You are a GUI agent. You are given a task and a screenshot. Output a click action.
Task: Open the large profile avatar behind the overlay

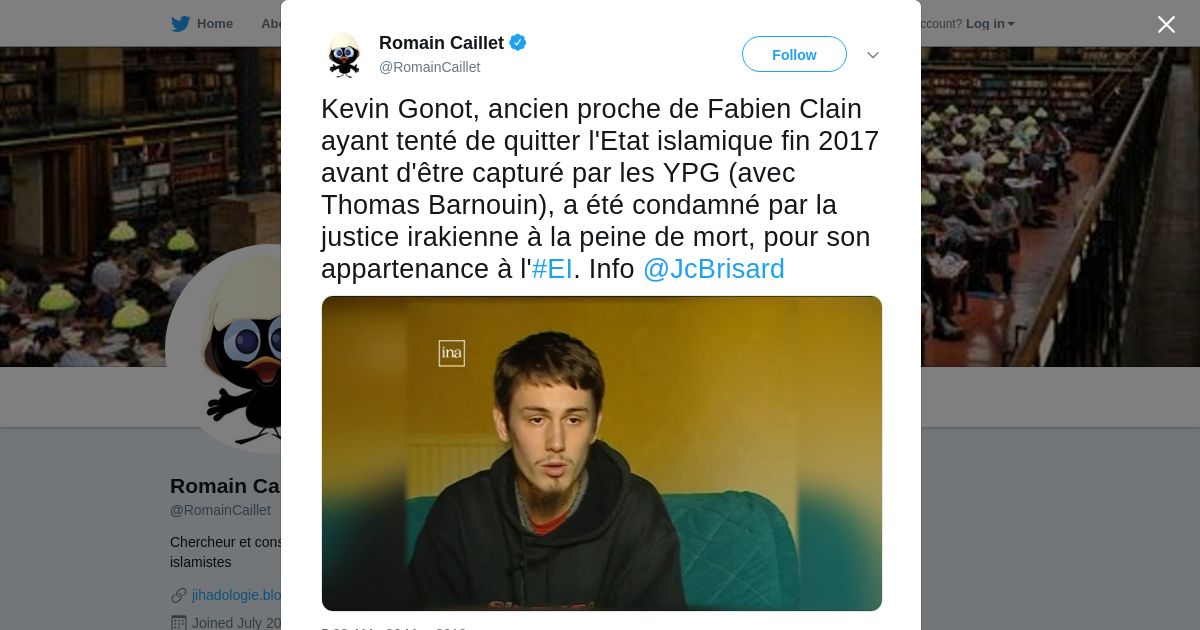[x=225, y=348]
